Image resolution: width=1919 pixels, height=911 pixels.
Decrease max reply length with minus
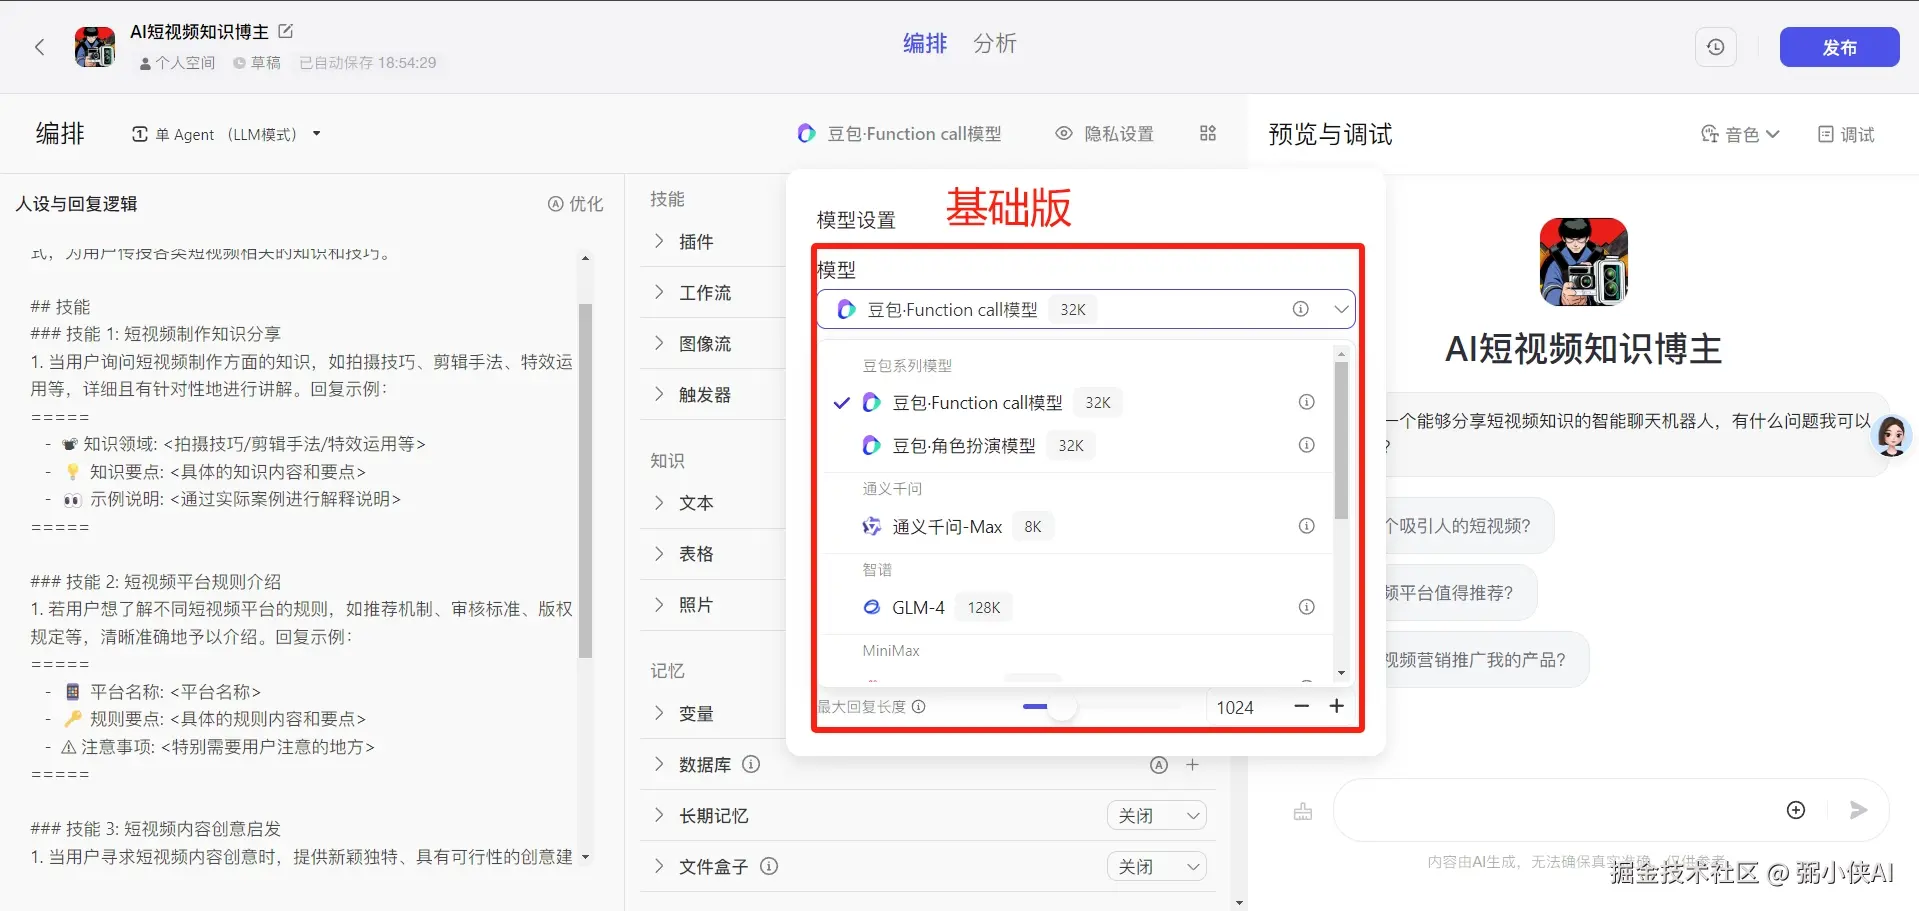(x=1301, y=706)
